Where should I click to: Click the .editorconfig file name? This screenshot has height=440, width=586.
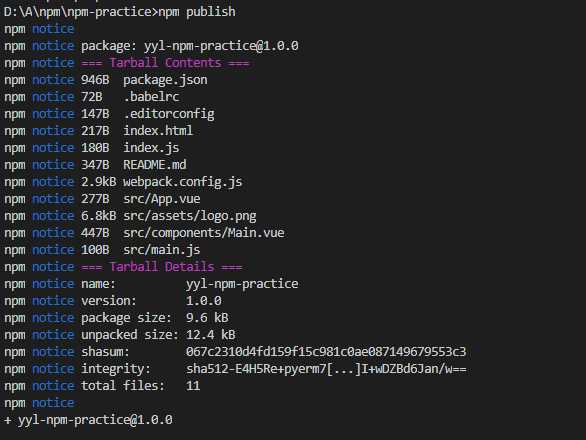[x=169, y=114]
